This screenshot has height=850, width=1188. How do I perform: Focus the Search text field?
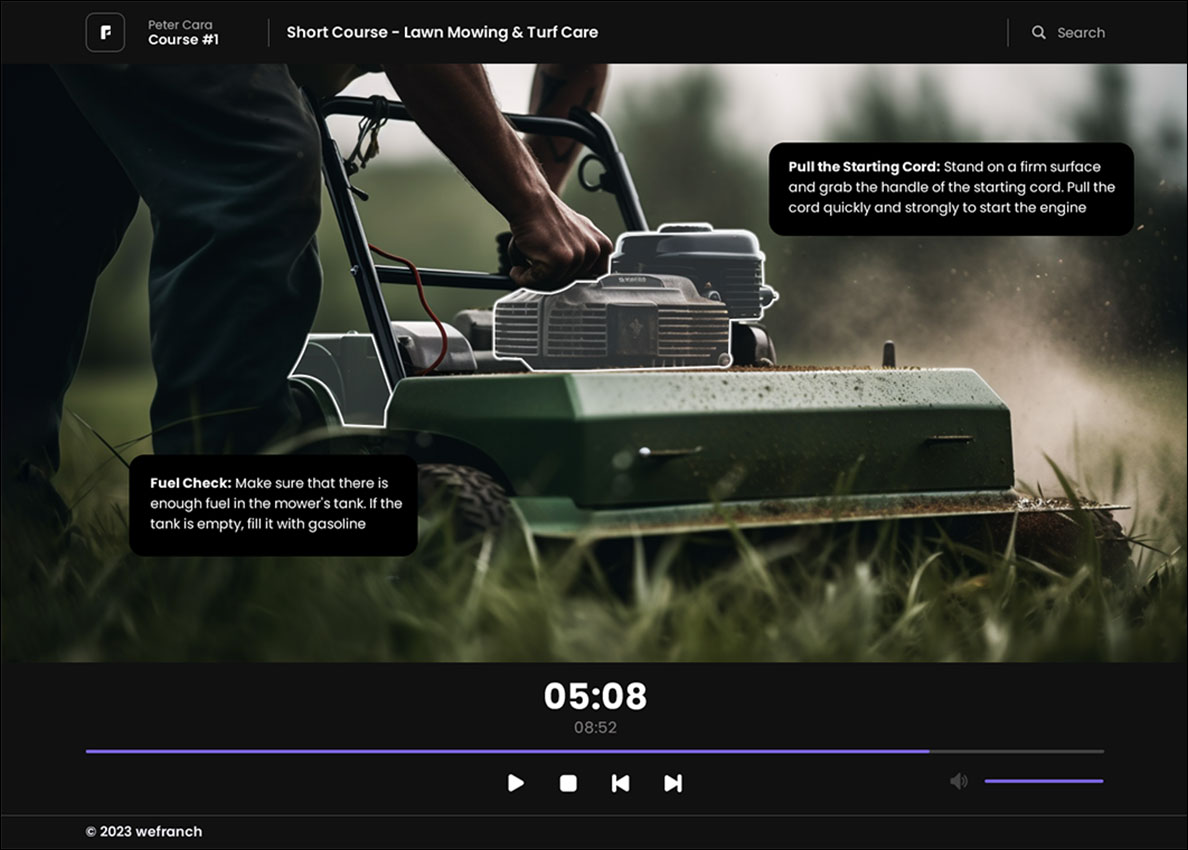point(1081,32)
